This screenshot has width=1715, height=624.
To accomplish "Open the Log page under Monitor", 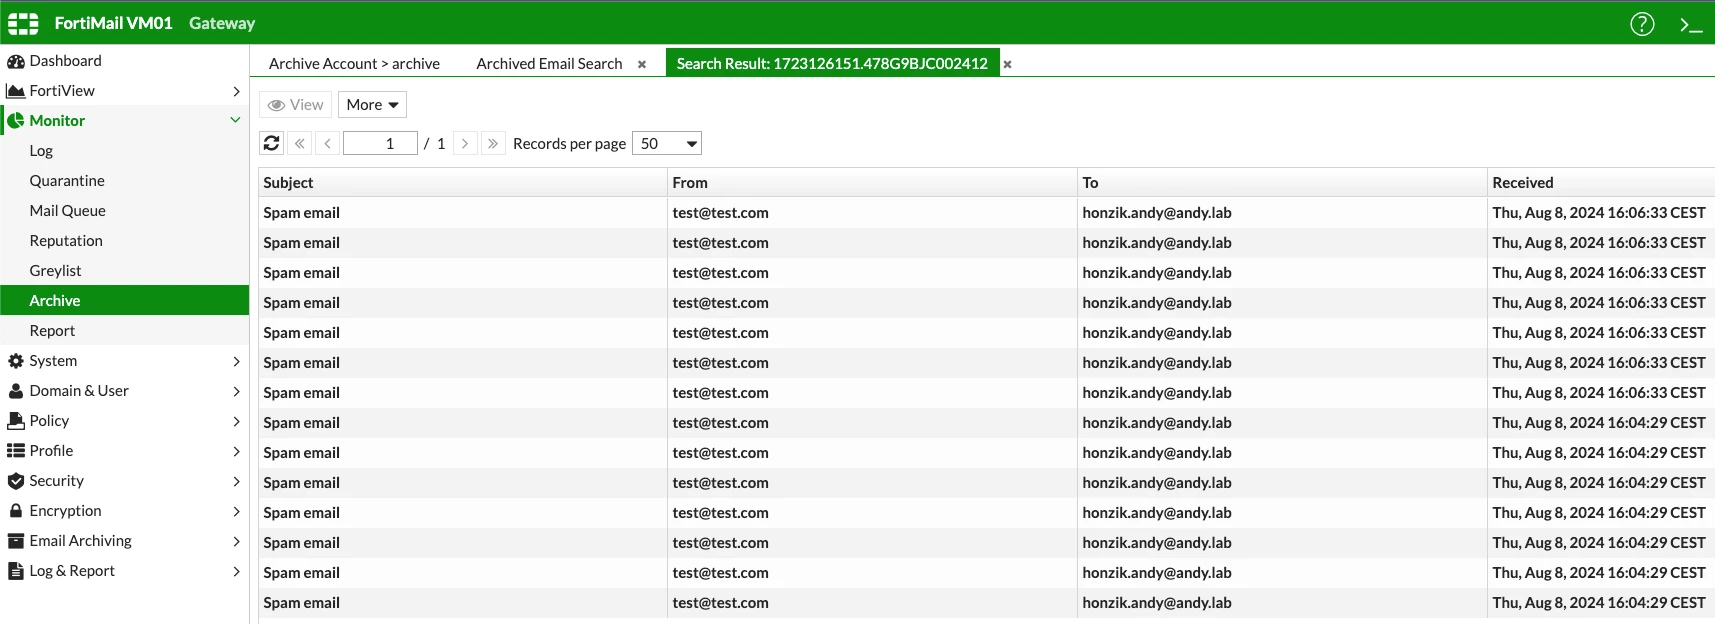I will 41,151.
